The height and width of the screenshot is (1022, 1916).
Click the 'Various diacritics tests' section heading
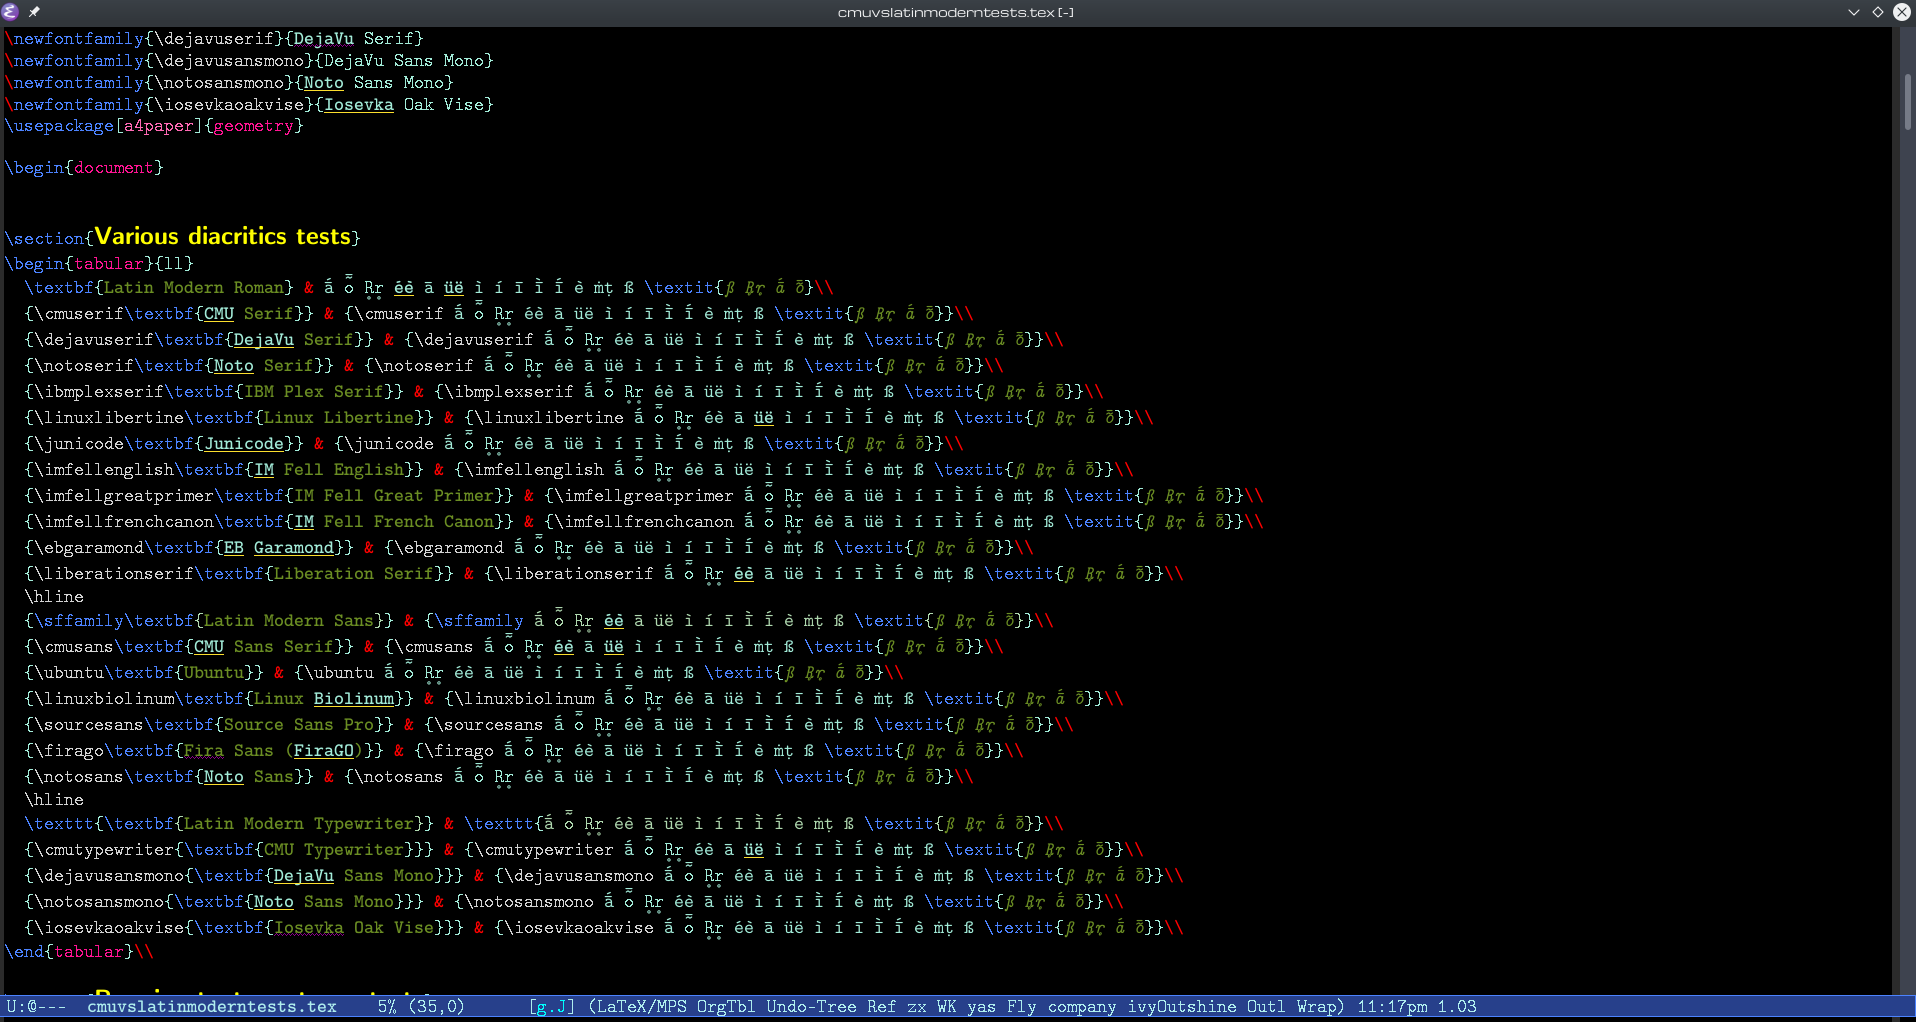pos(223,236)
